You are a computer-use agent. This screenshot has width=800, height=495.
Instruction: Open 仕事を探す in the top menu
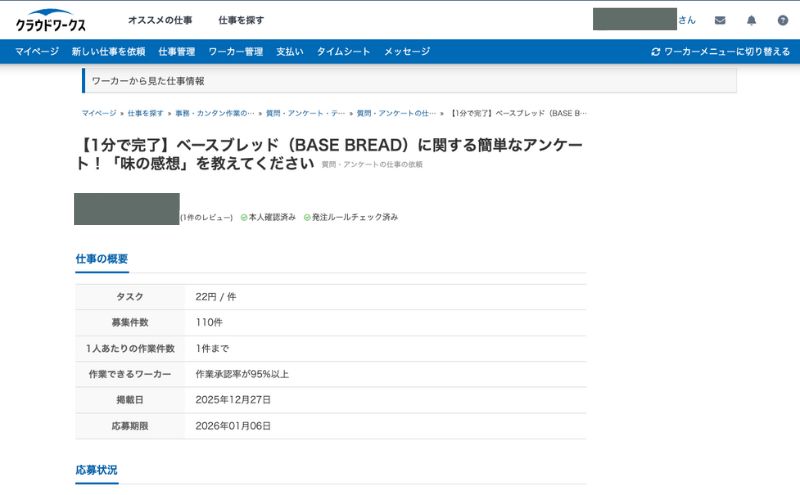pos(241,20)
